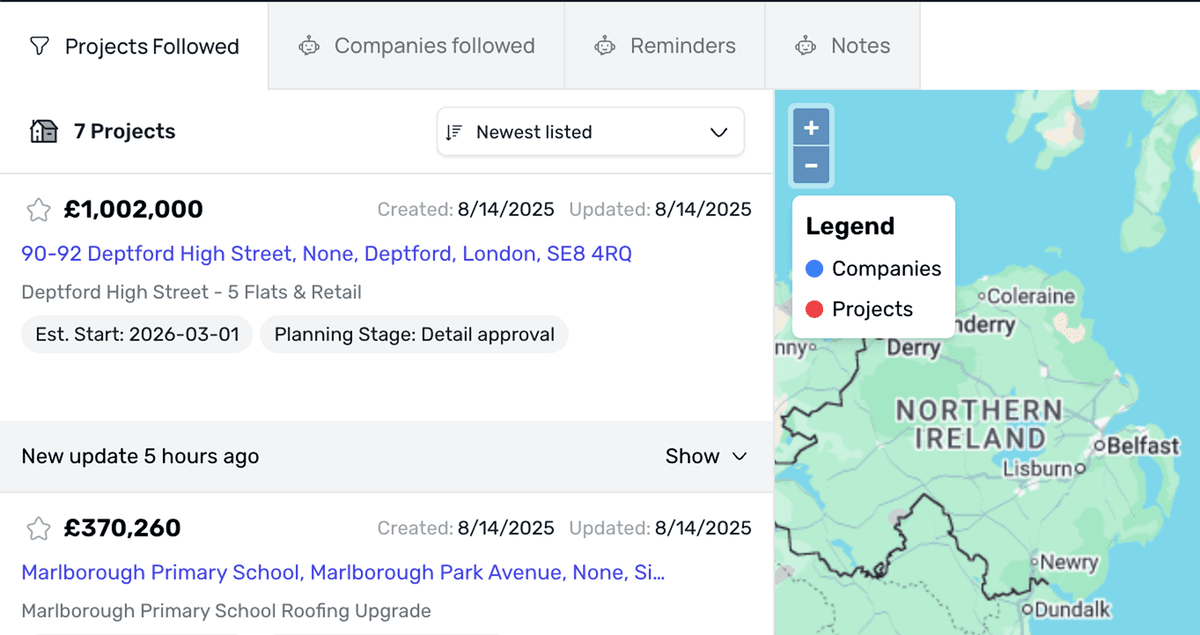Click the building icon beside 7 Projects
The image size is (1200, 635).
(44, 132)
